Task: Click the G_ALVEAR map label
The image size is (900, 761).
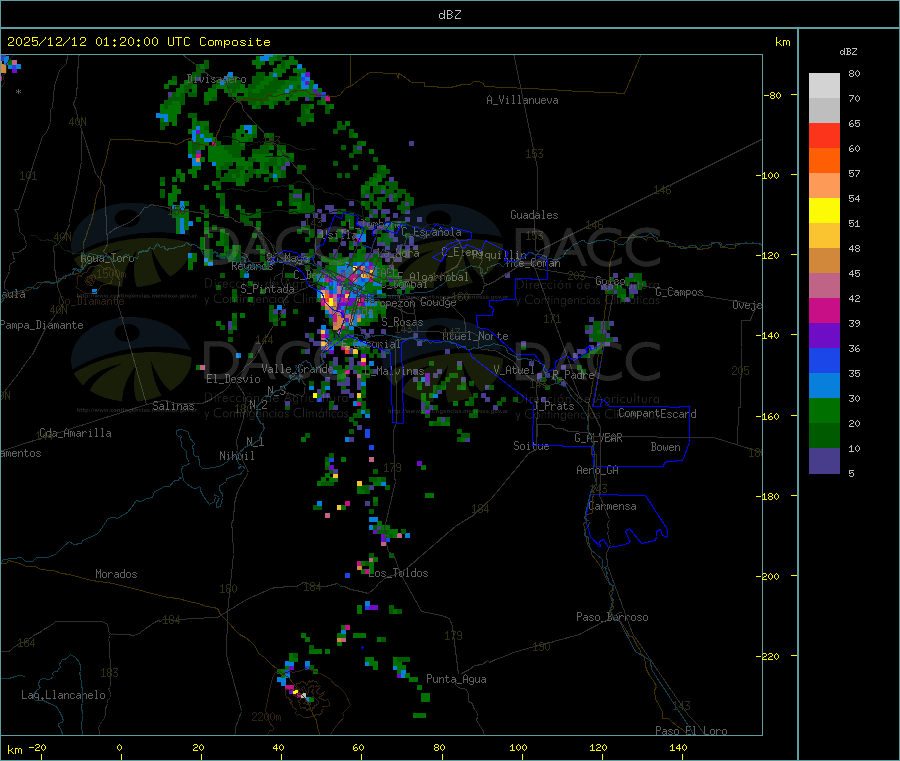Action: (x=598, y=437)
